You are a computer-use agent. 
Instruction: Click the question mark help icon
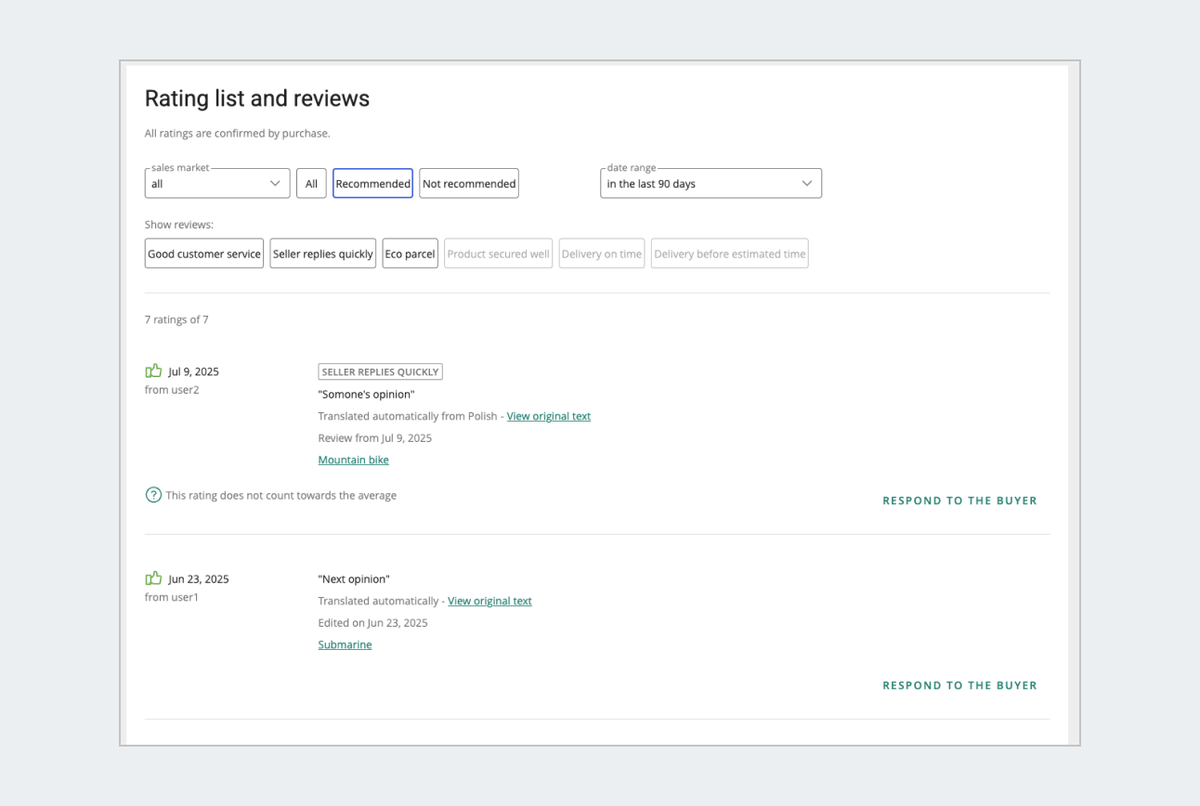point(153,495)
